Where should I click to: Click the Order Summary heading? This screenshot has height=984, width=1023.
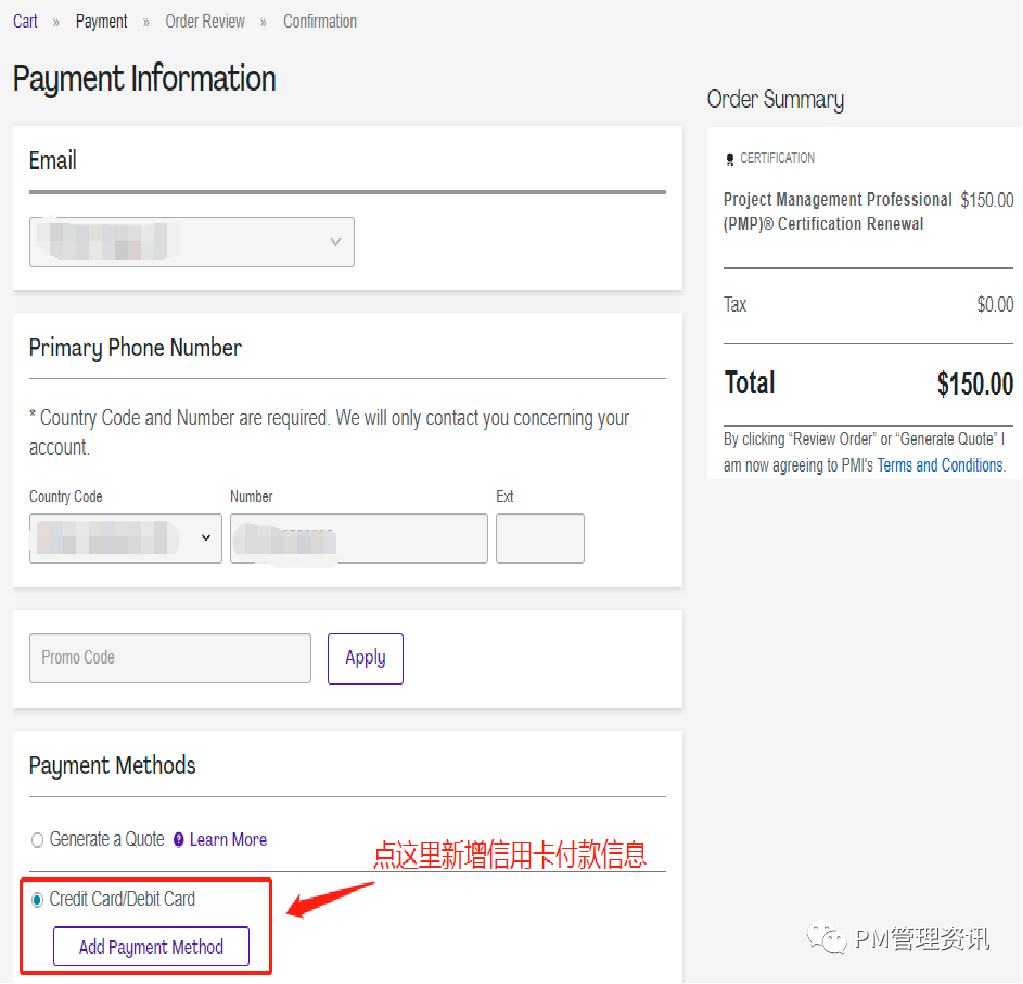click(x=776, y=100)
